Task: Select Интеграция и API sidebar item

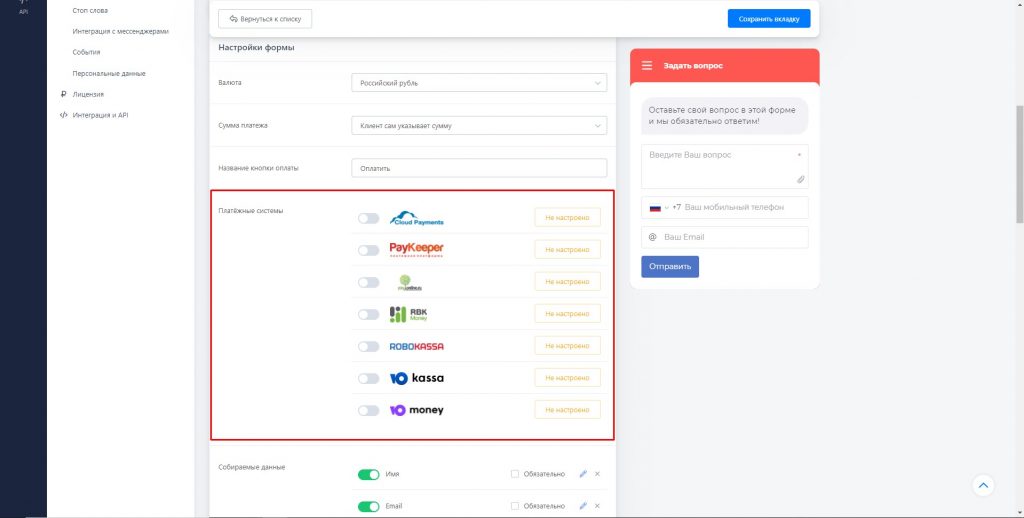Action: click(100, 115)
